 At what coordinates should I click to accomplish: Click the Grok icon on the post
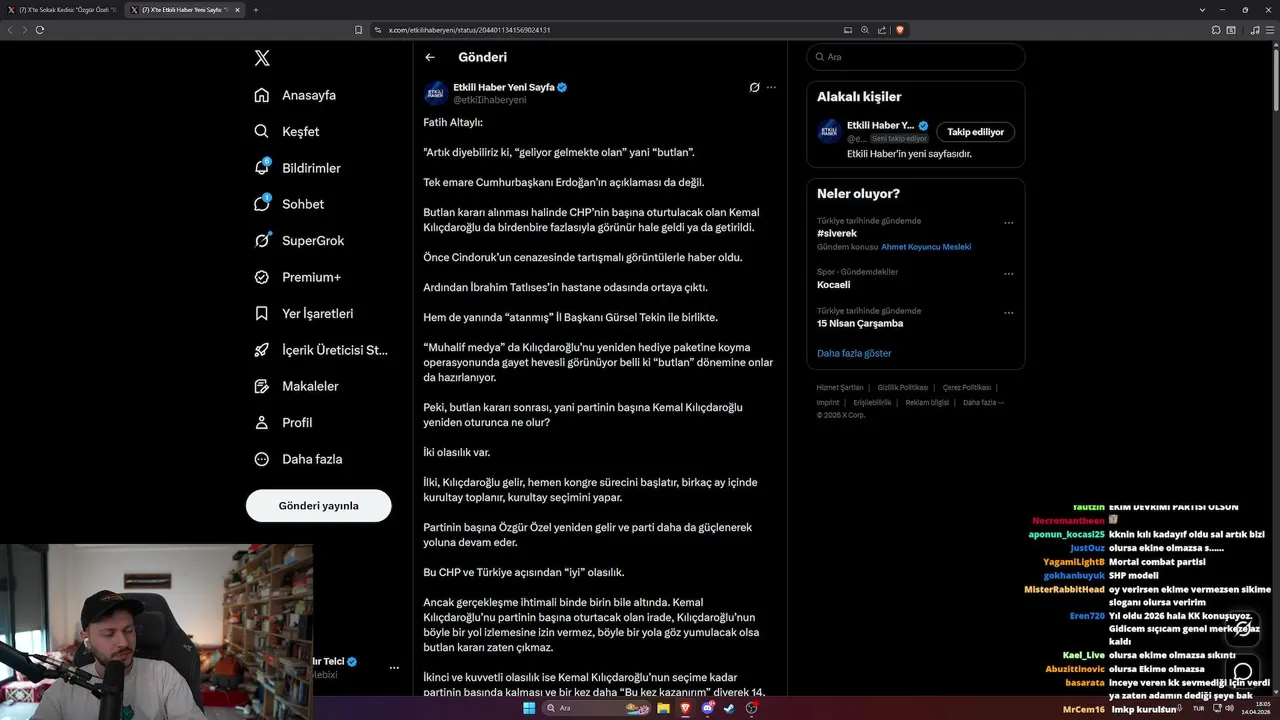click(755, 87)
